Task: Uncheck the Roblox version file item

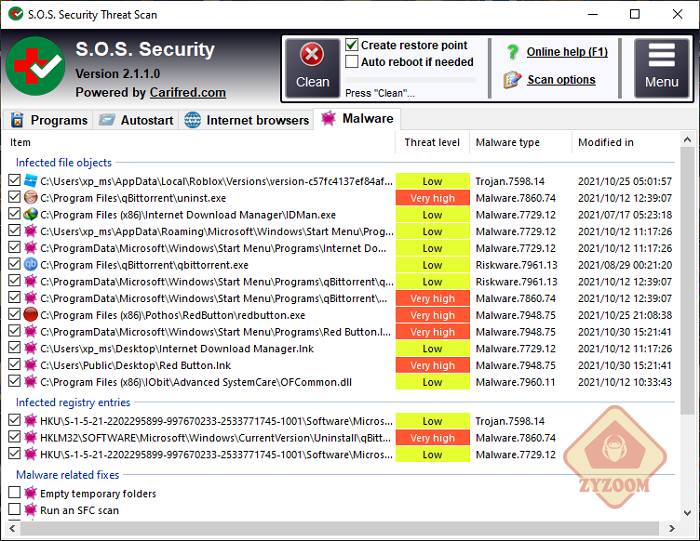Action: tap(14, 180)
